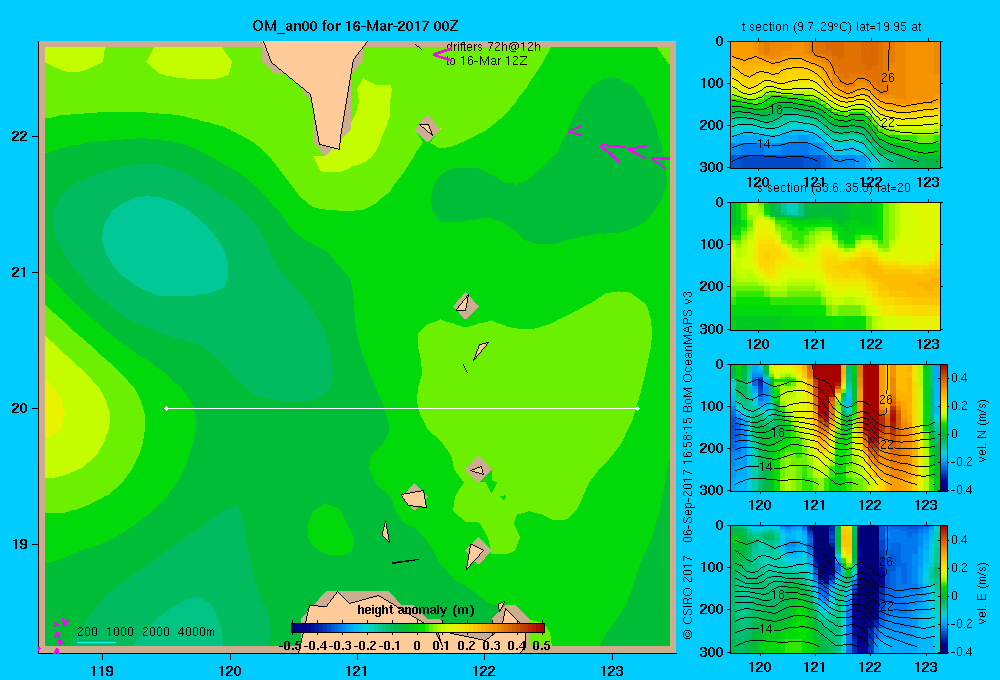Click longitude label 123 under the main map
The height and width of the screenshot is (680, 1000).
tap(612, 670)
